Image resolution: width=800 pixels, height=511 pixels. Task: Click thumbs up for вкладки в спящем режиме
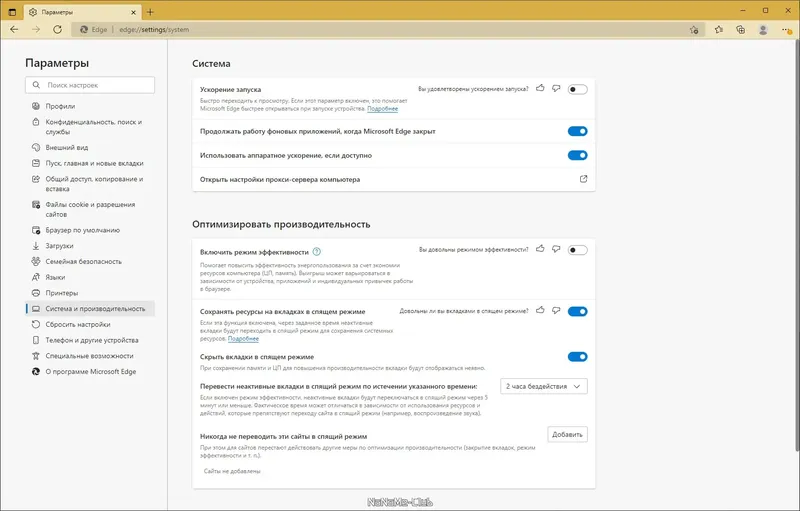point(540,310)
